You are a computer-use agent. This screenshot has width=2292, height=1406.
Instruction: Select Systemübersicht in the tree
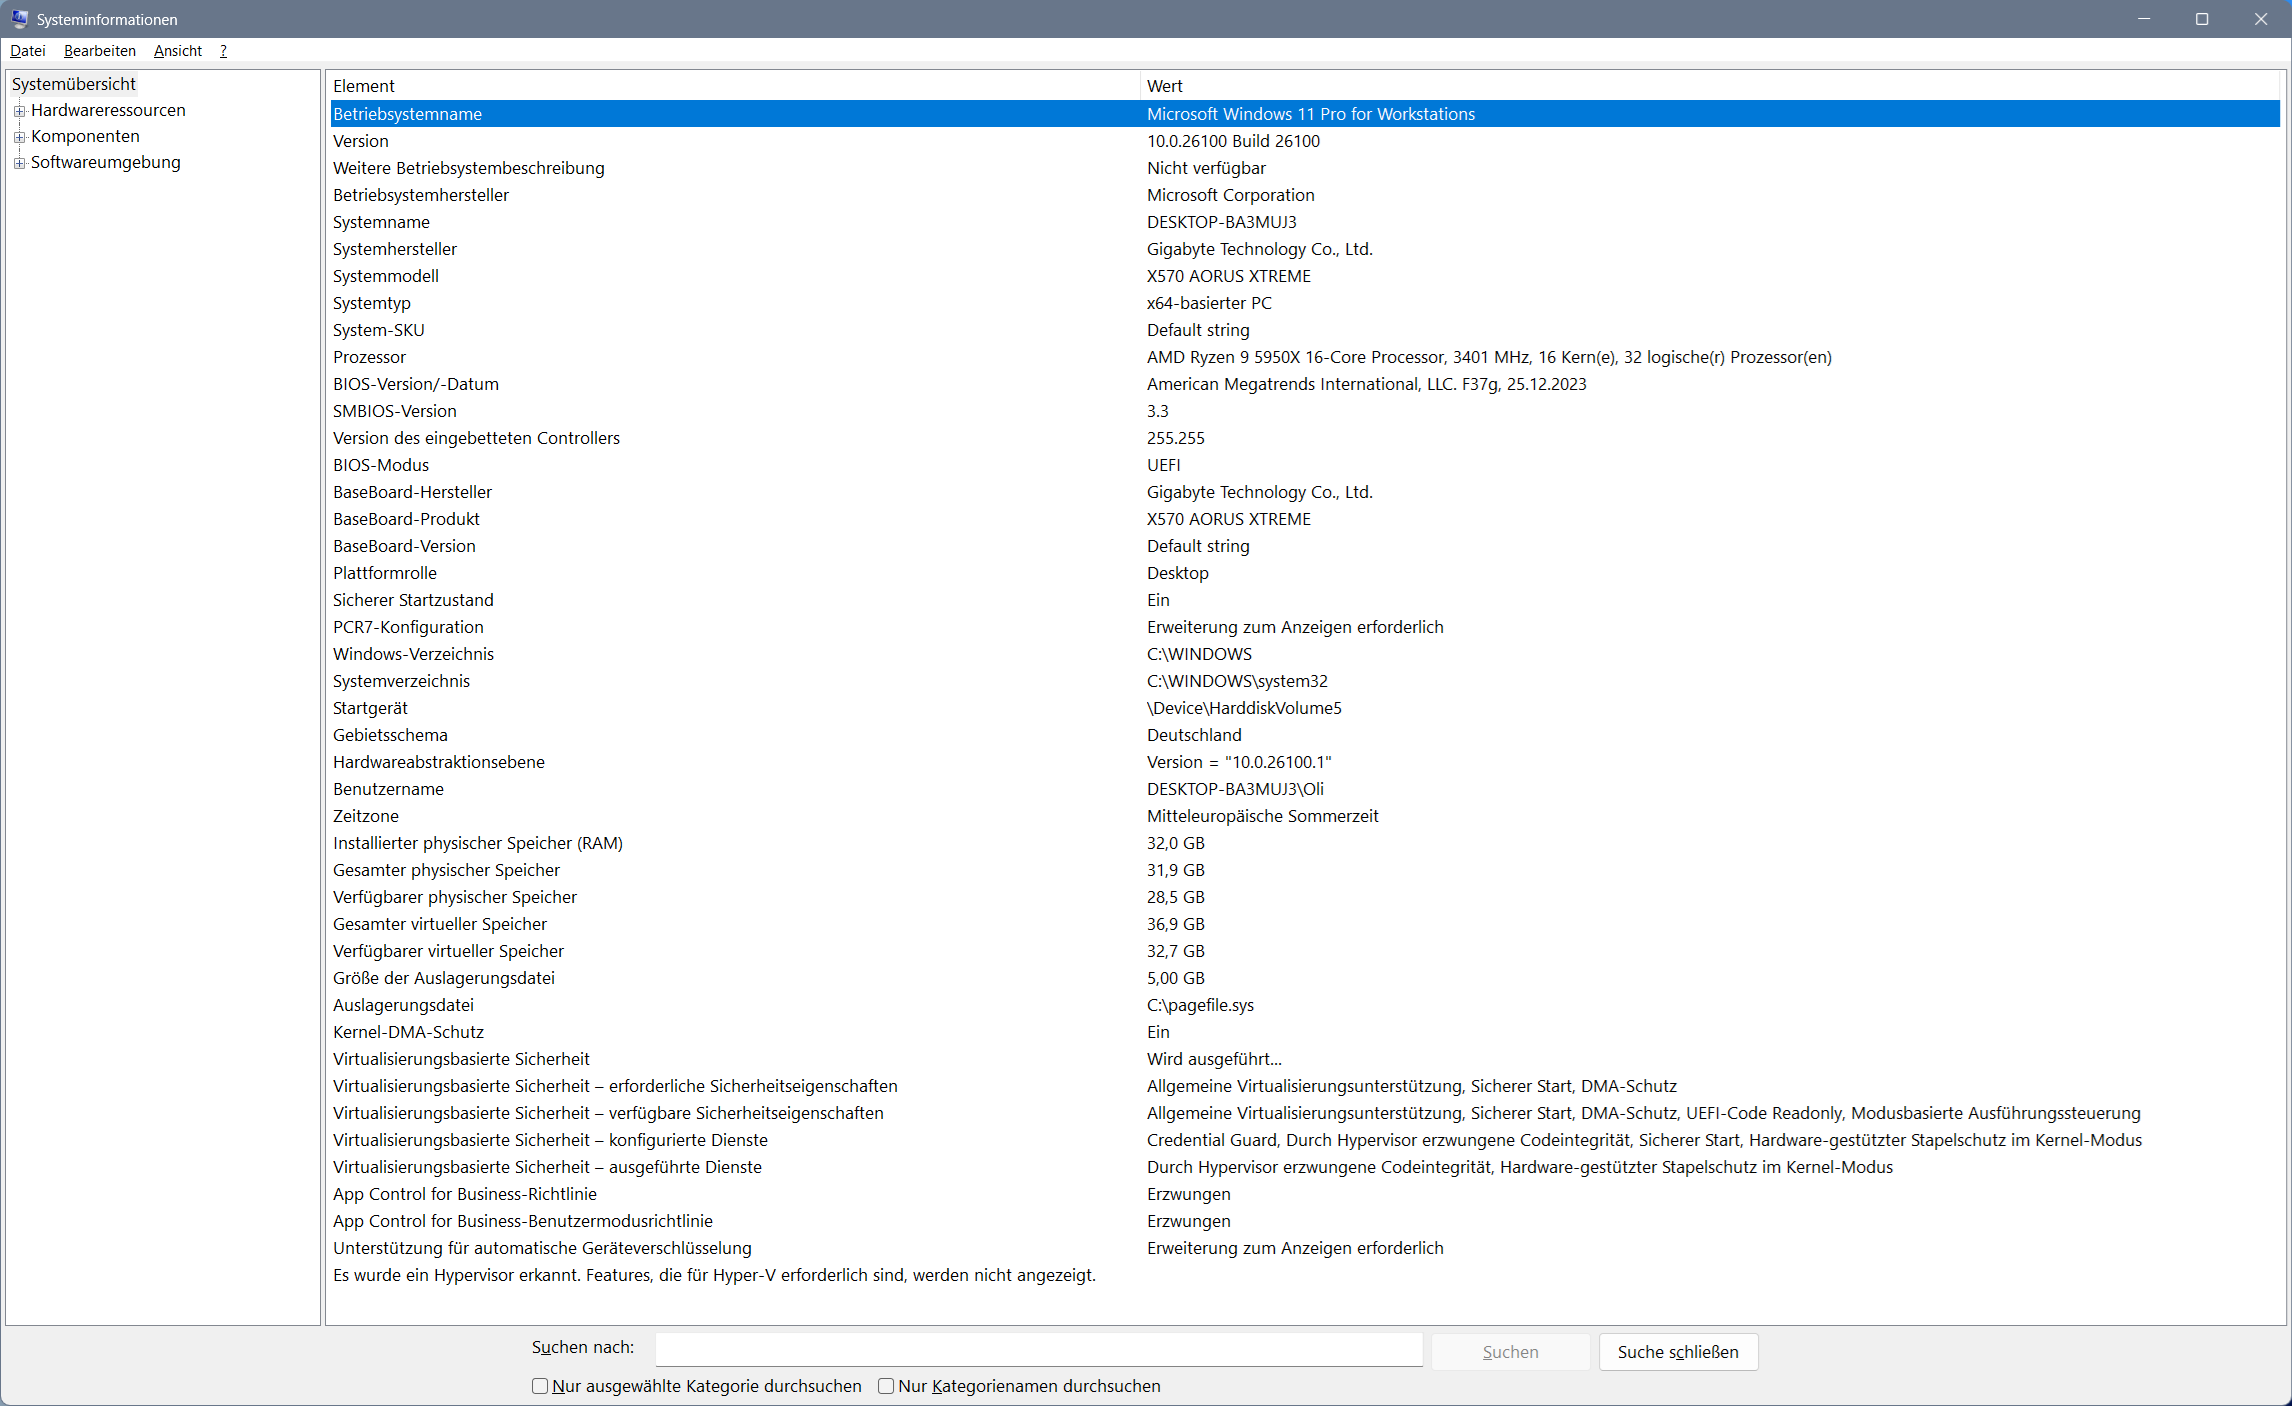point(74,84)
